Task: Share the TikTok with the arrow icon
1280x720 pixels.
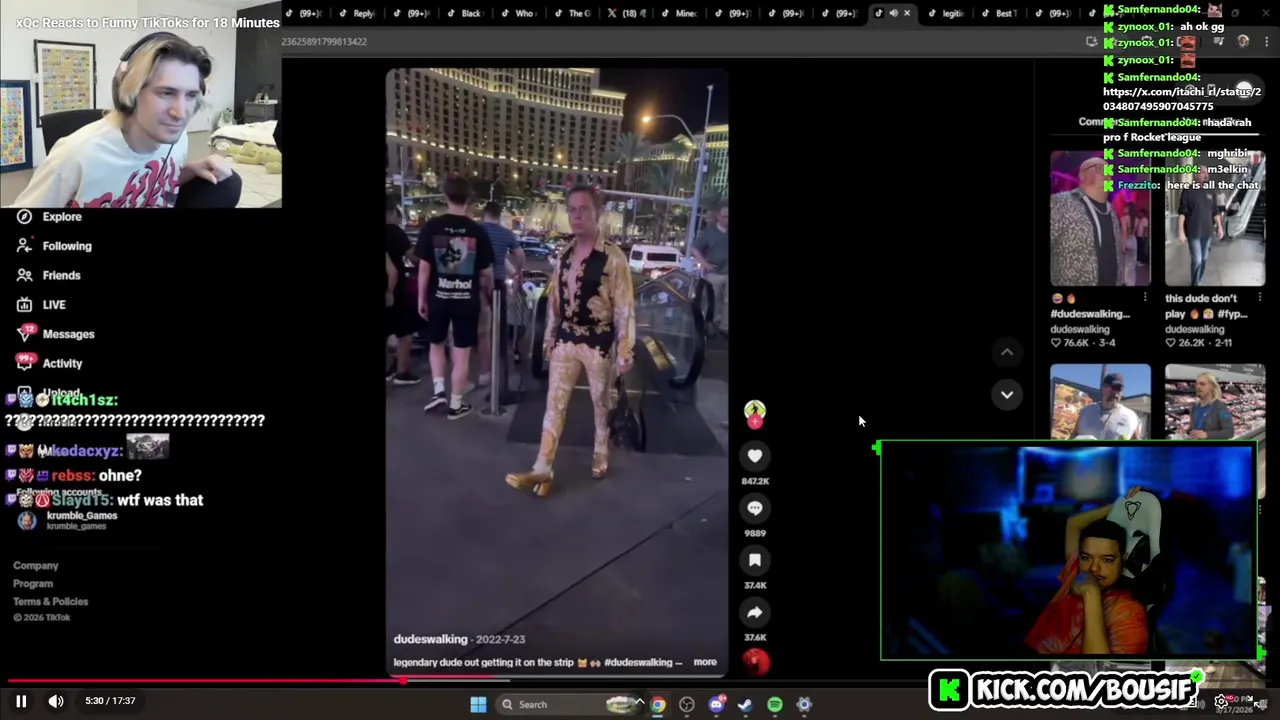Action: point(755,612)
